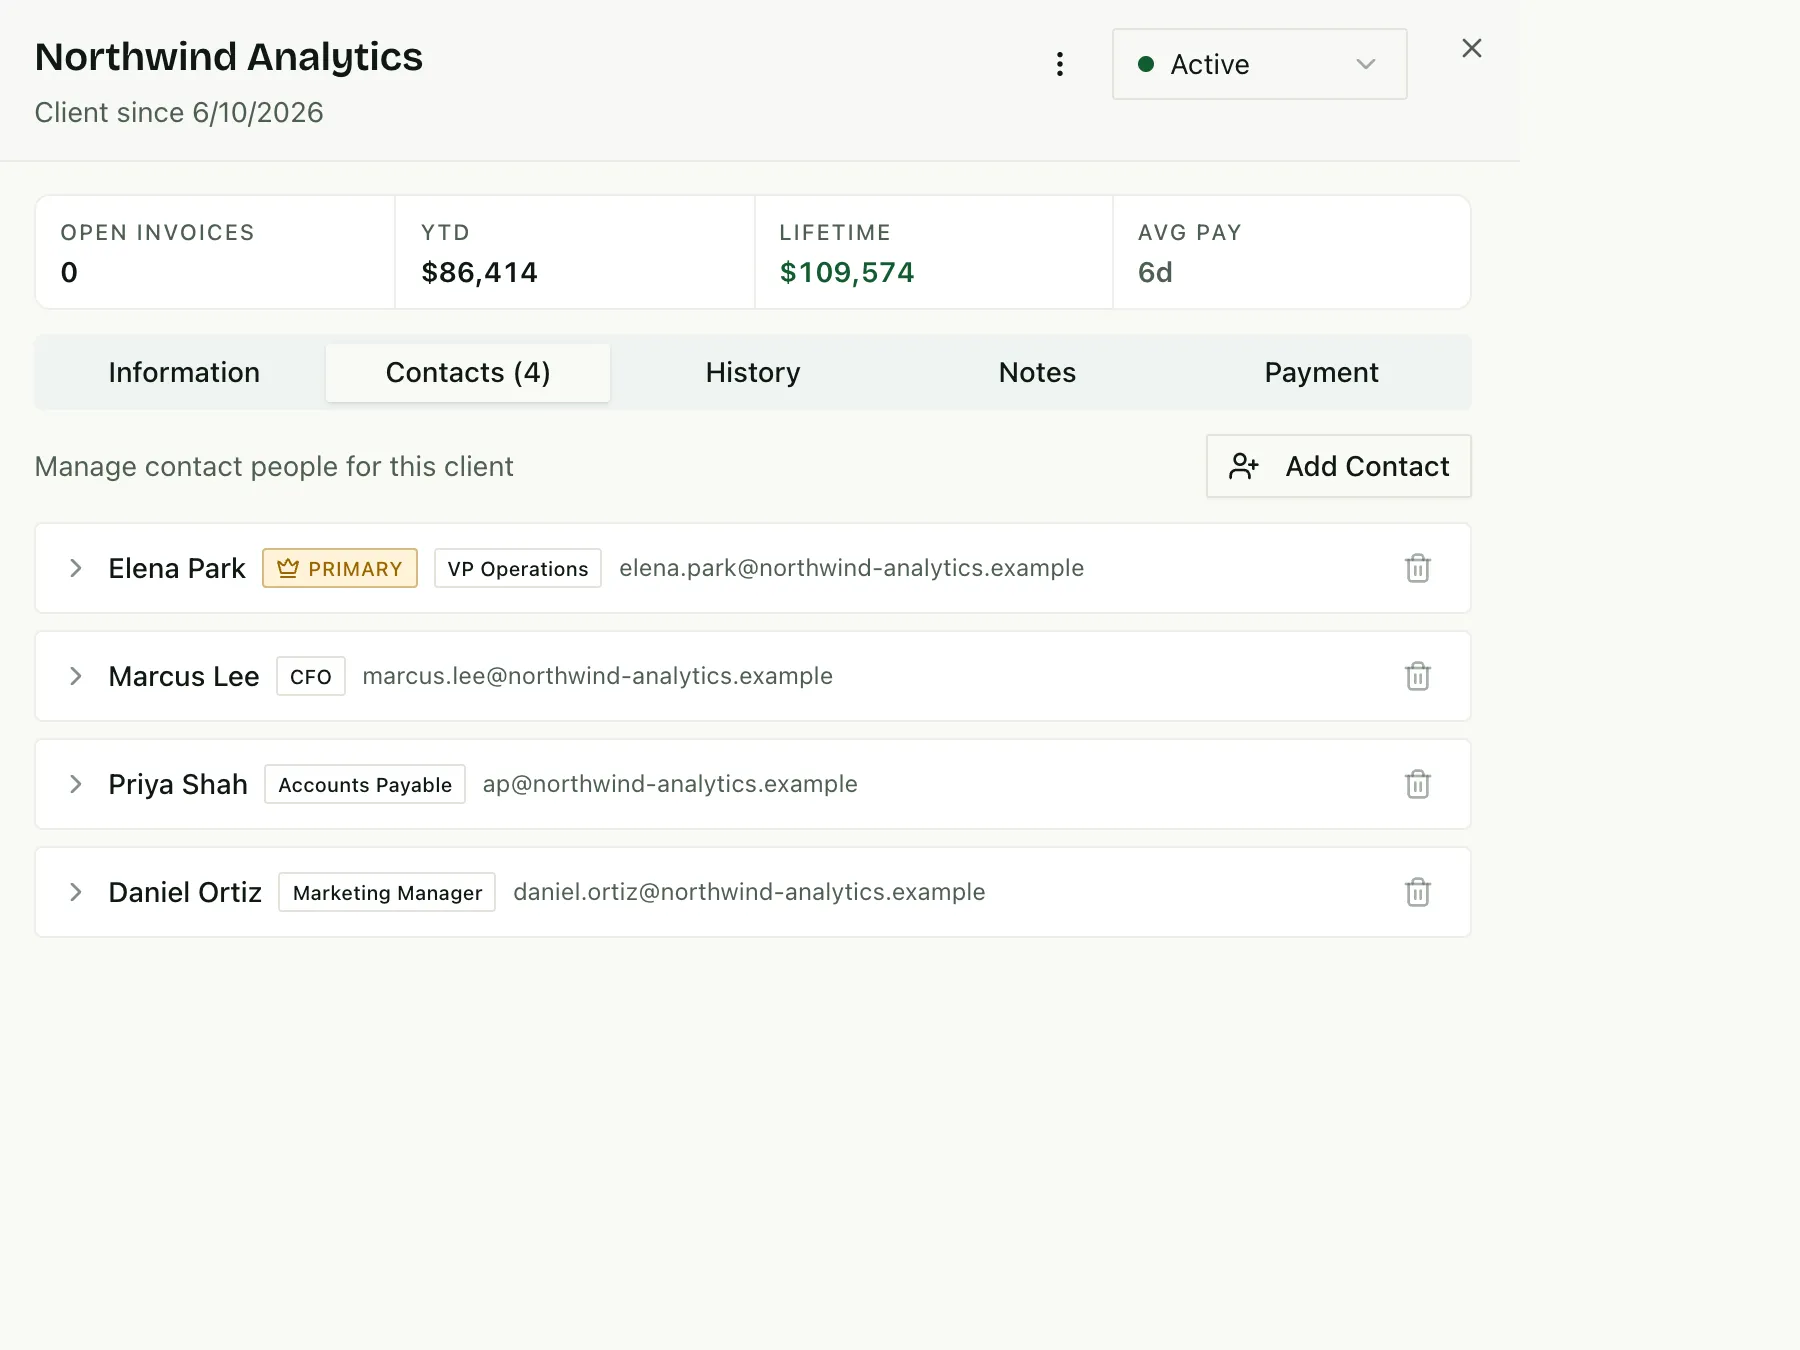
Task: Click the Open Invoices count 0
Action: (69, 272)
